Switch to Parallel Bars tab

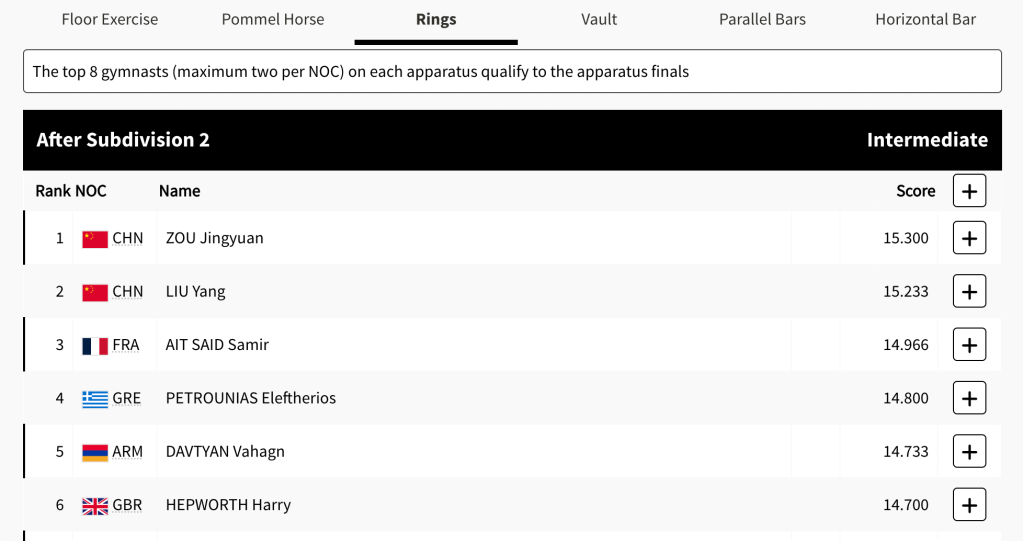point(762,19)
